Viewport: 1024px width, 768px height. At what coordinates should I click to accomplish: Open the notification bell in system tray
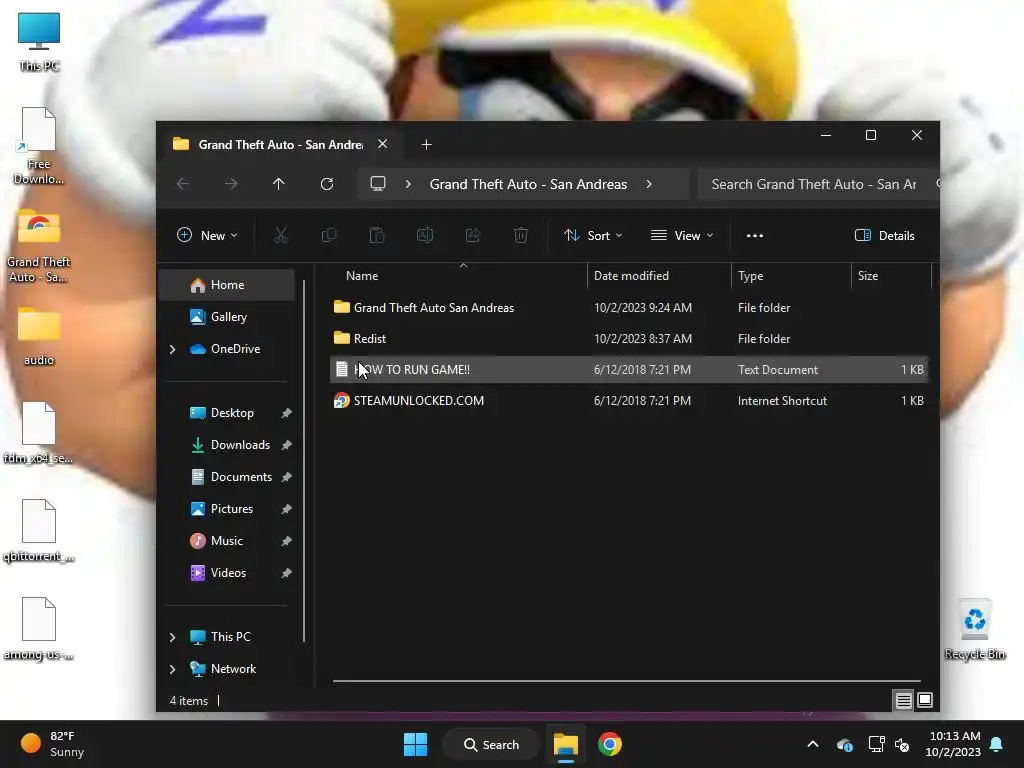997,744
